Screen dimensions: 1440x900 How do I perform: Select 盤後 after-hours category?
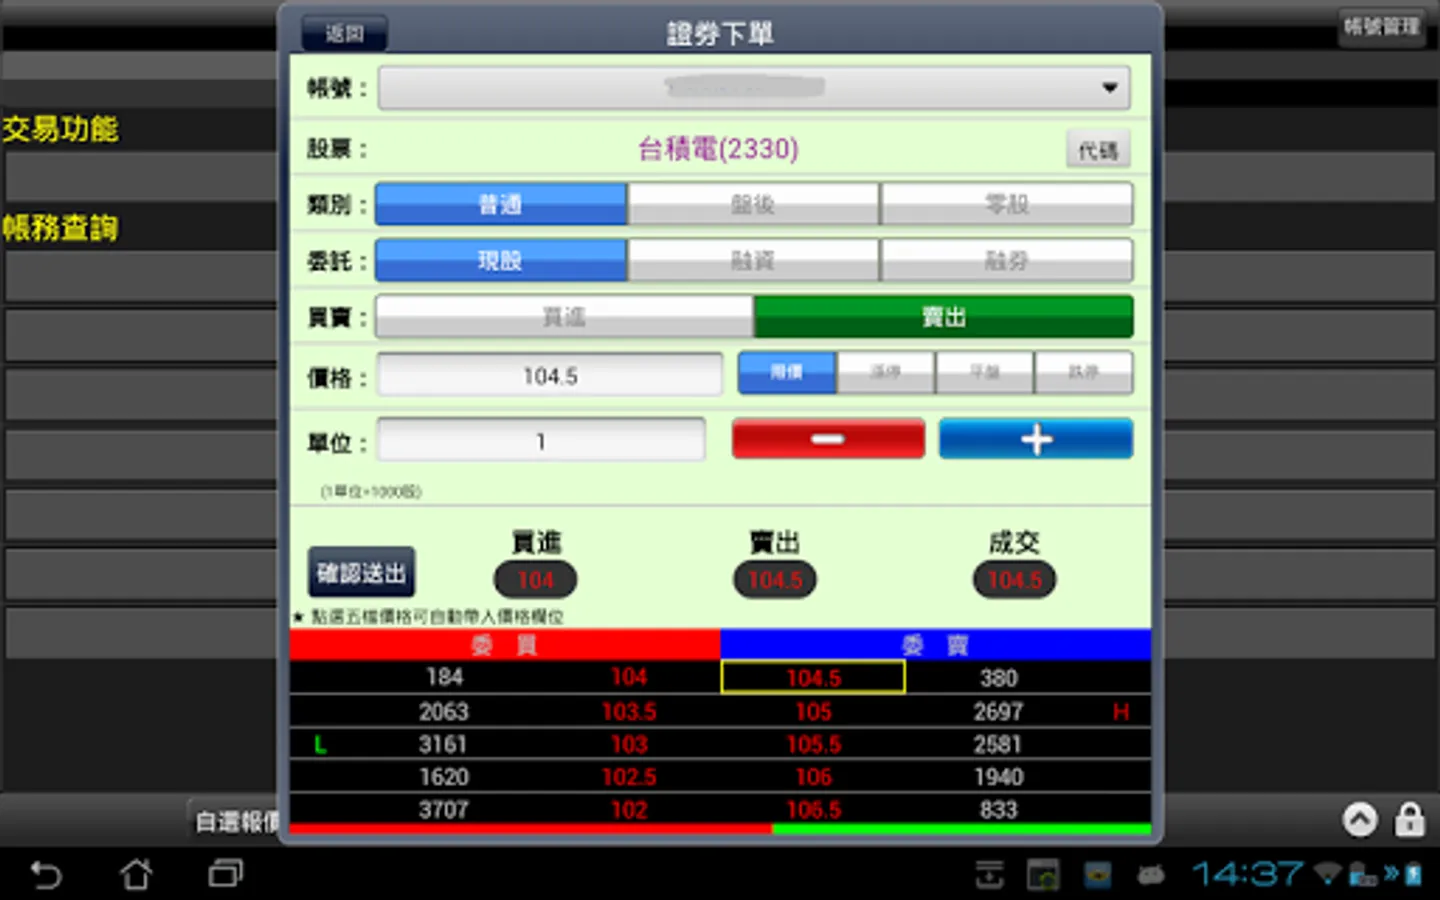[753, 204]
